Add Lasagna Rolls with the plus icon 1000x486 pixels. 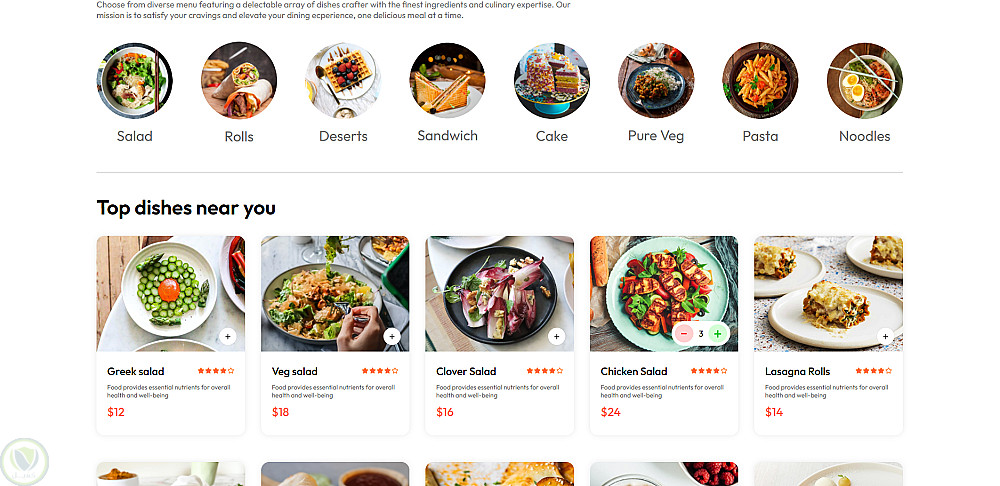(x=885, y=336)
